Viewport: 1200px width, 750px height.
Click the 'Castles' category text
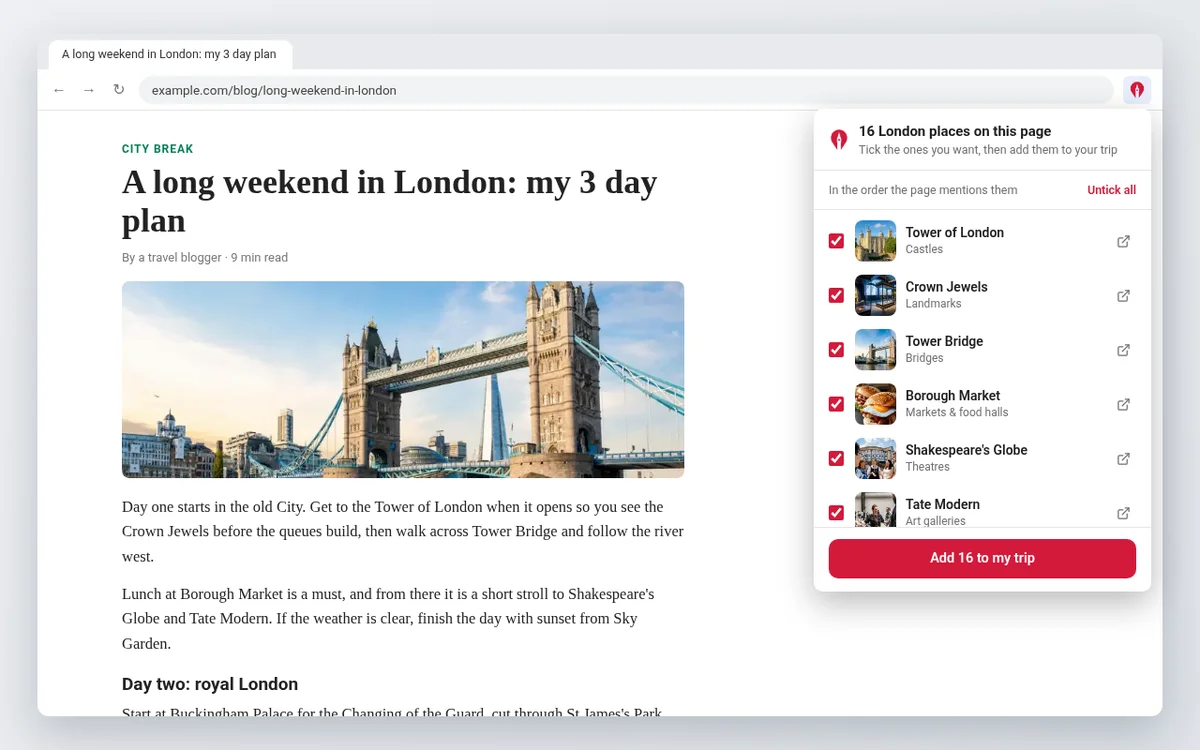[x=924, y=249]
